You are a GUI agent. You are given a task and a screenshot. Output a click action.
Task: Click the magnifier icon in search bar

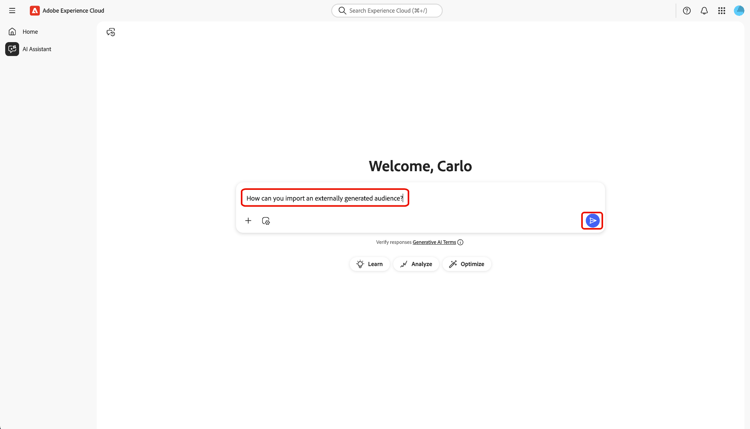342,11
